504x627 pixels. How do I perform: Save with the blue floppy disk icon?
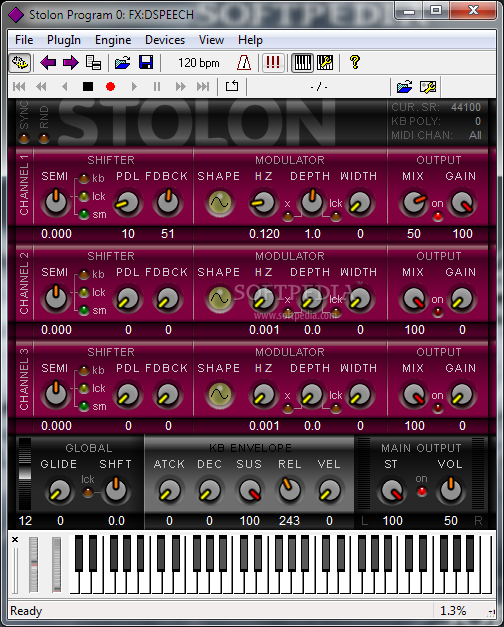tap(146, 63)
